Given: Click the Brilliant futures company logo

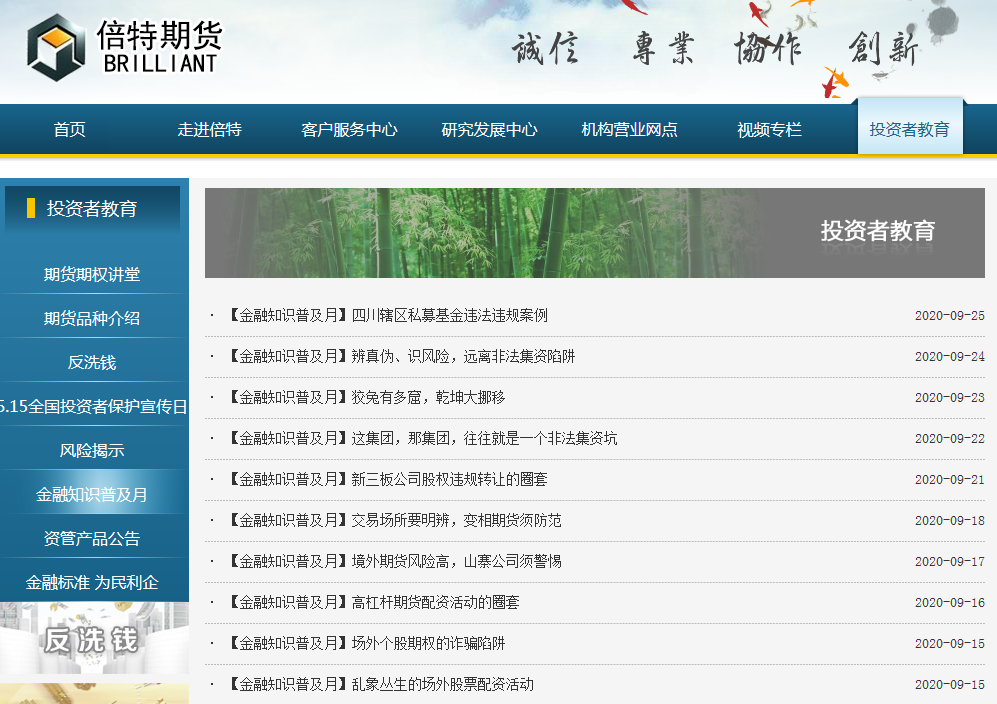Looking at the screenshot, I should coord(123,47).
